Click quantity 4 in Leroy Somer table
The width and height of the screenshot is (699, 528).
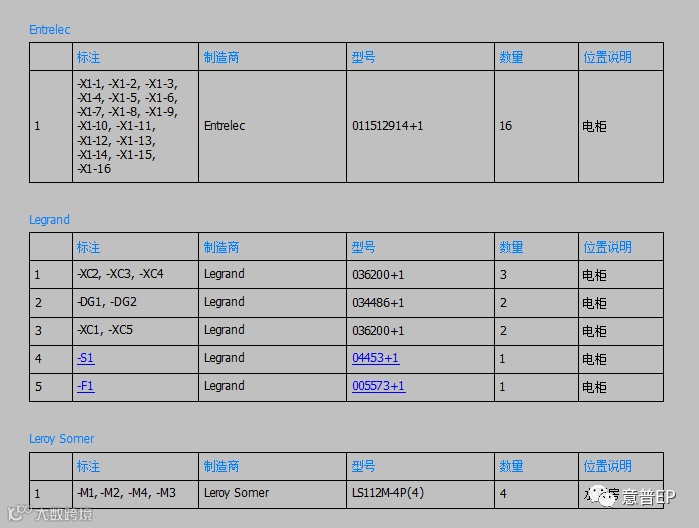536,494
